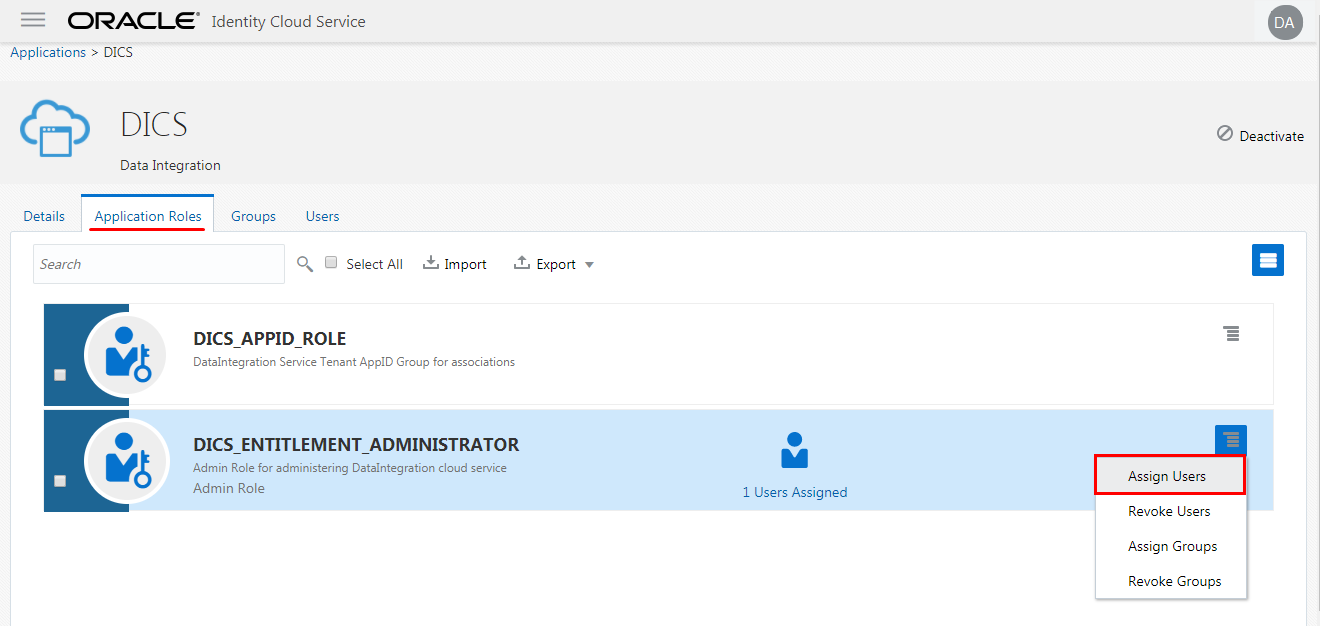Click the Data Integration subtitle

coord(170,165)
